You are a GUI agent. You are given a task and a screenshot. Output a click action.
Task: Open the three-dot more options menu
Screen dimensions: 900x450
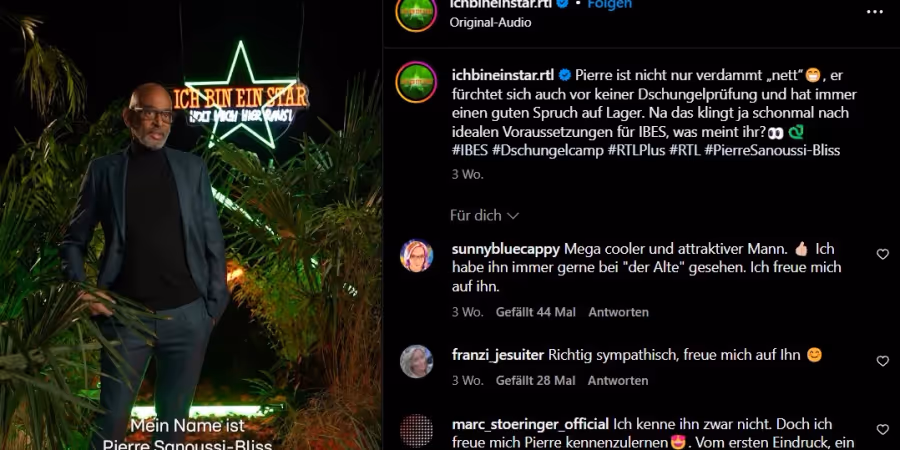pyautogui.click(x=874, y=12)
